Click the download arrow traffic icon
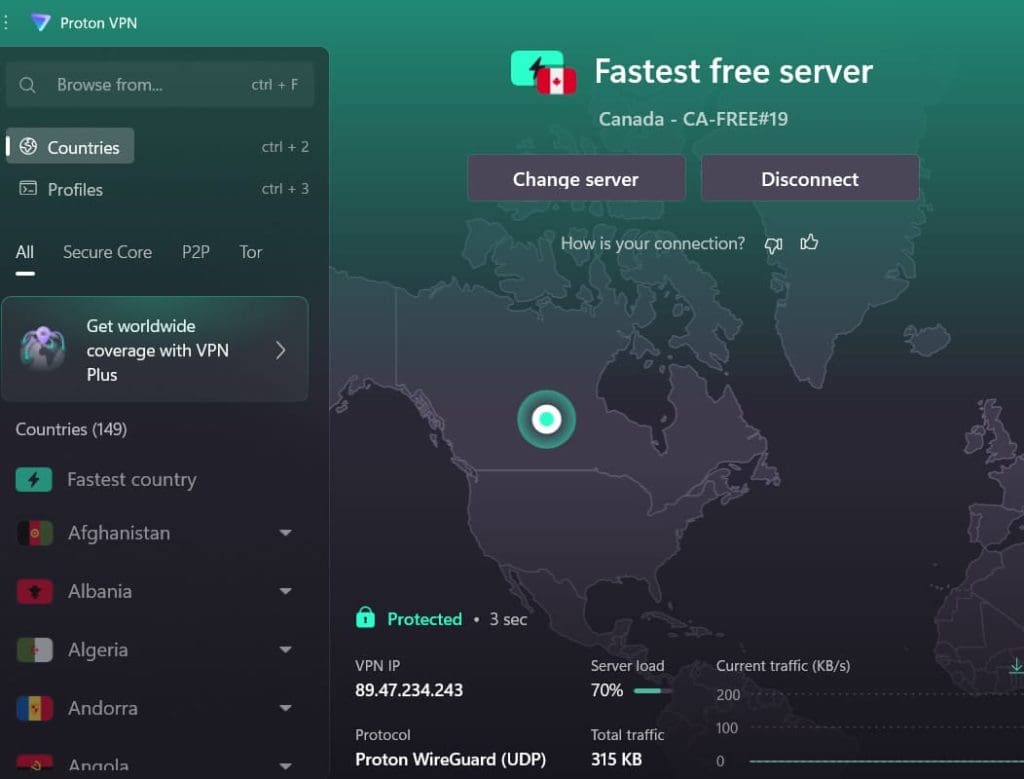The image size is (1024, 779). 1016,667
